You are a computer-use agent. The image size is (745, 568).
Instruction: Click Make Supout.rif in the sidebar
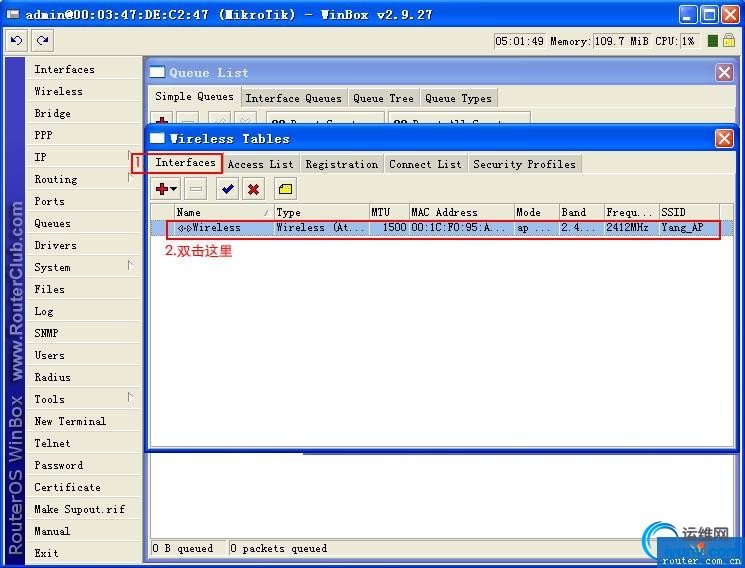pyautogui.click(x=83, y=510)
